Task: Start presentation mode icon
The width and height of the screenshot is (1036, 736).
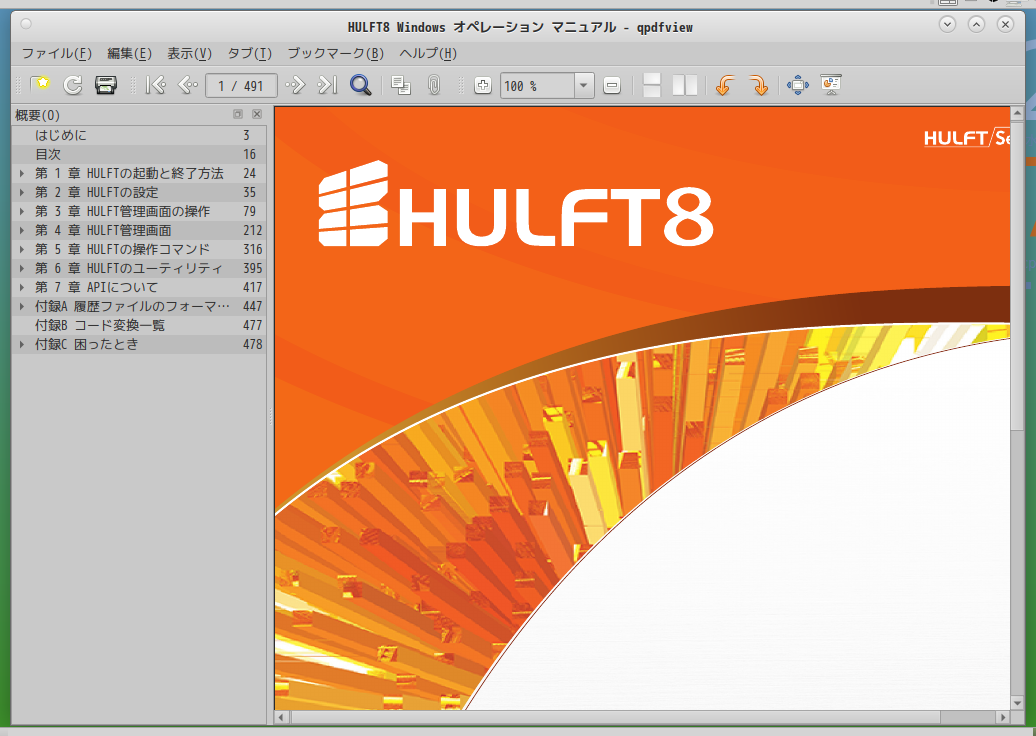Action: coord(831,85)
